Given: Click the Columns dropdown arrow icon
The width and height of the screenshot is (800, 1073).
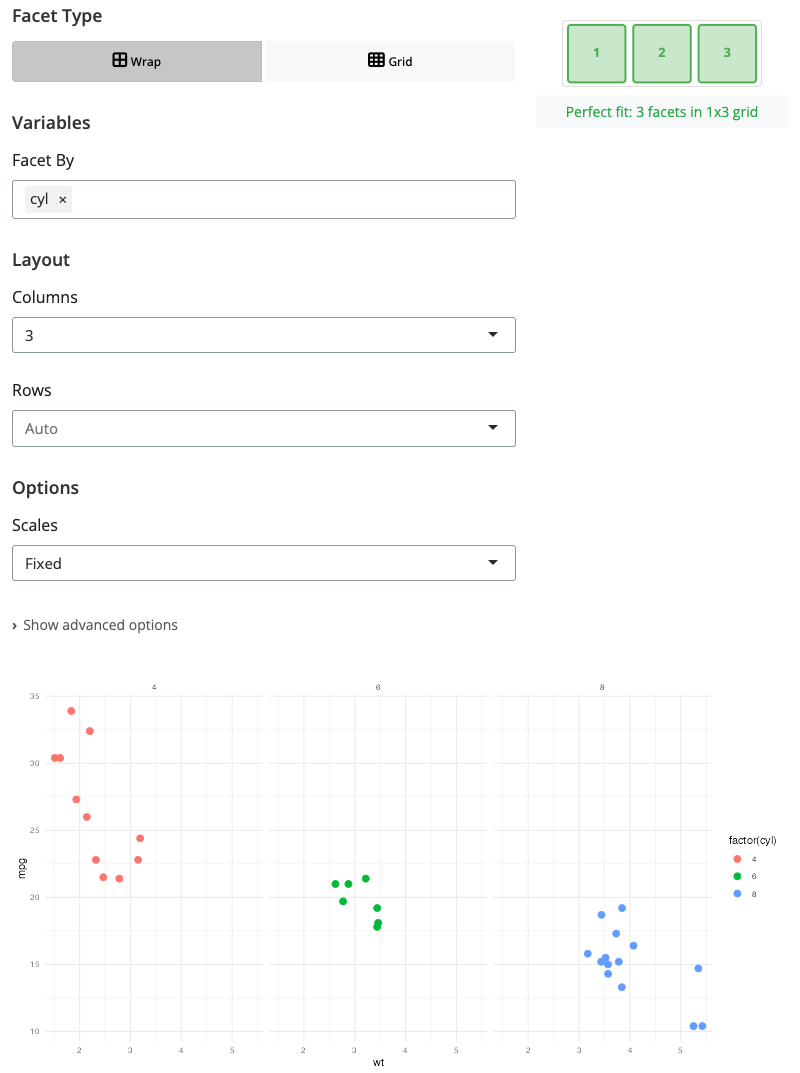Looking at the screenshot, I should point(493,335).
